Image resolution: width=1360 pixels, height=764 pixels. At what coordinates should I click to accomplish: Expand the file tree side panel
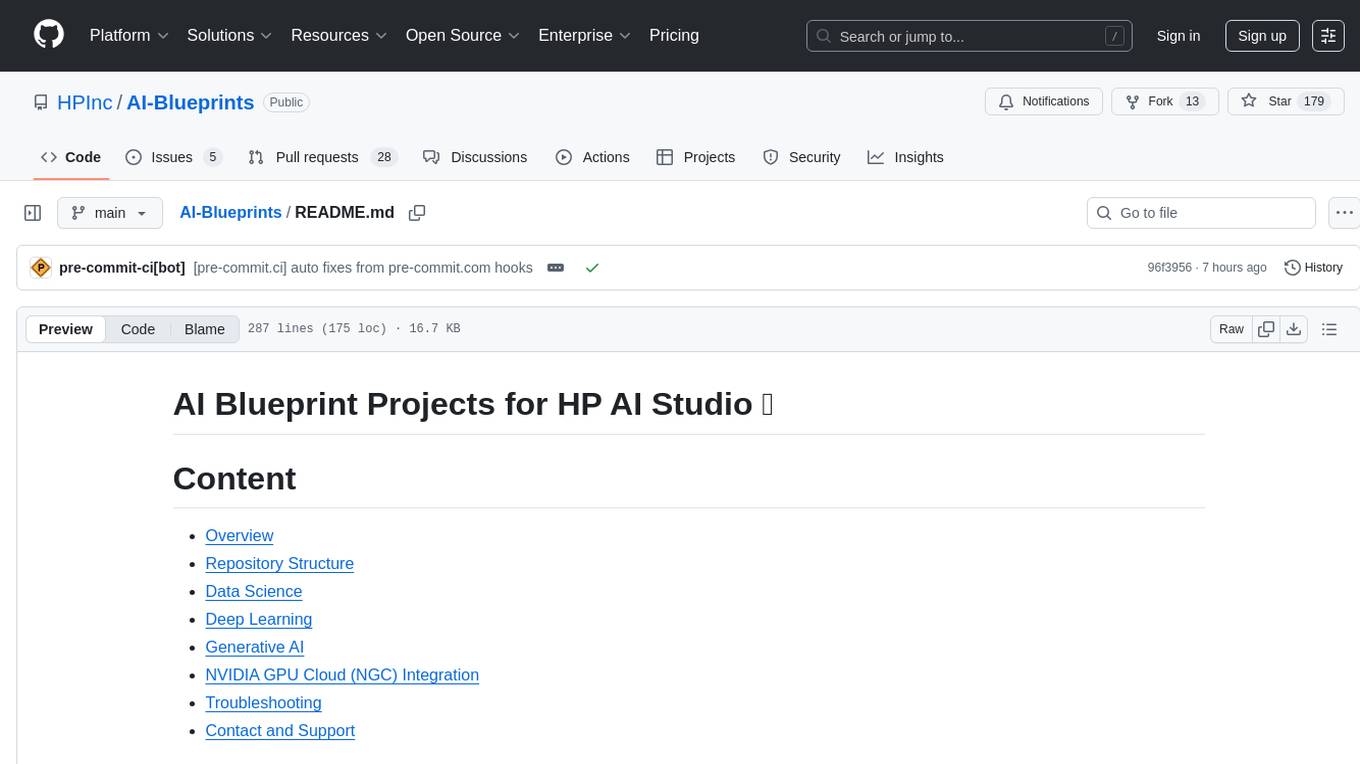tap(33, 213)
